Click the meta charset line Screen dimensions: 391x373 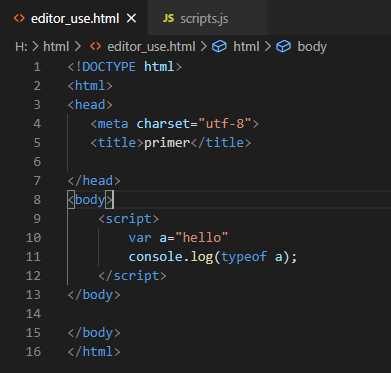point(174,124)
